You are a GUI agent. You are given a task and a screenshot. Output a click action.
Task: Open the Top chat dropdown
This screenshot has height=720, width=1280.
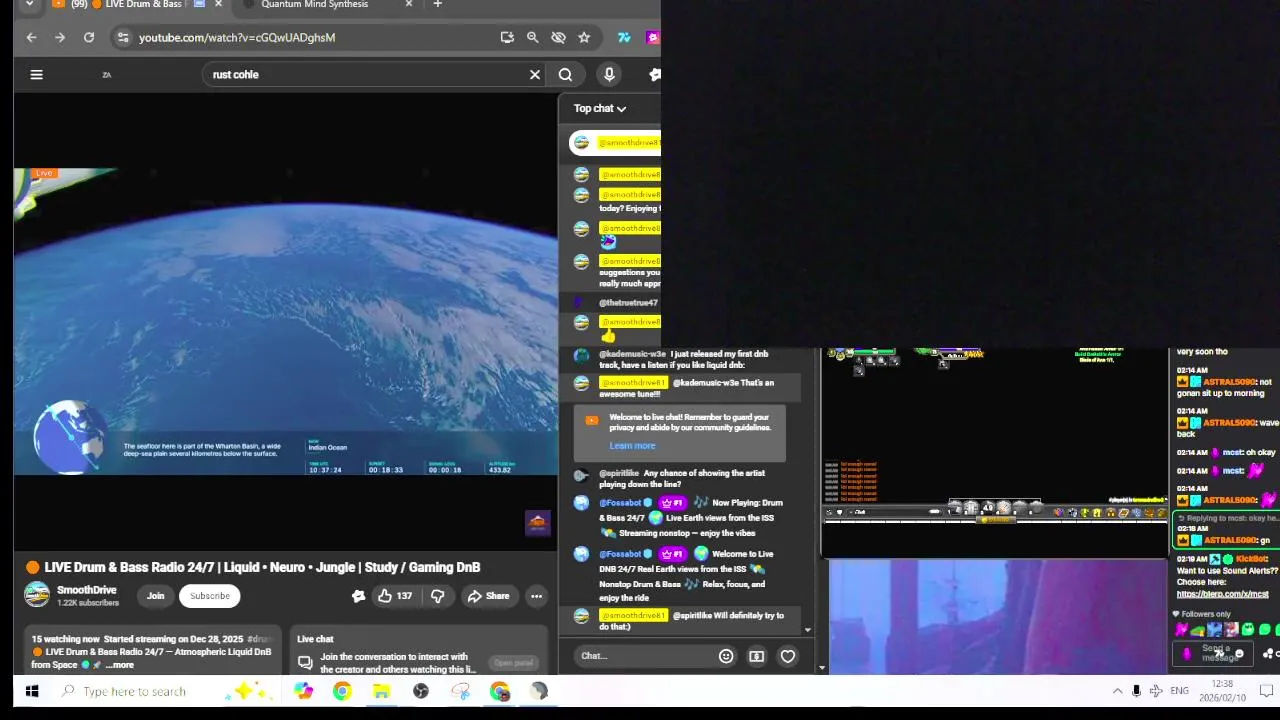[x=600, y=108]
